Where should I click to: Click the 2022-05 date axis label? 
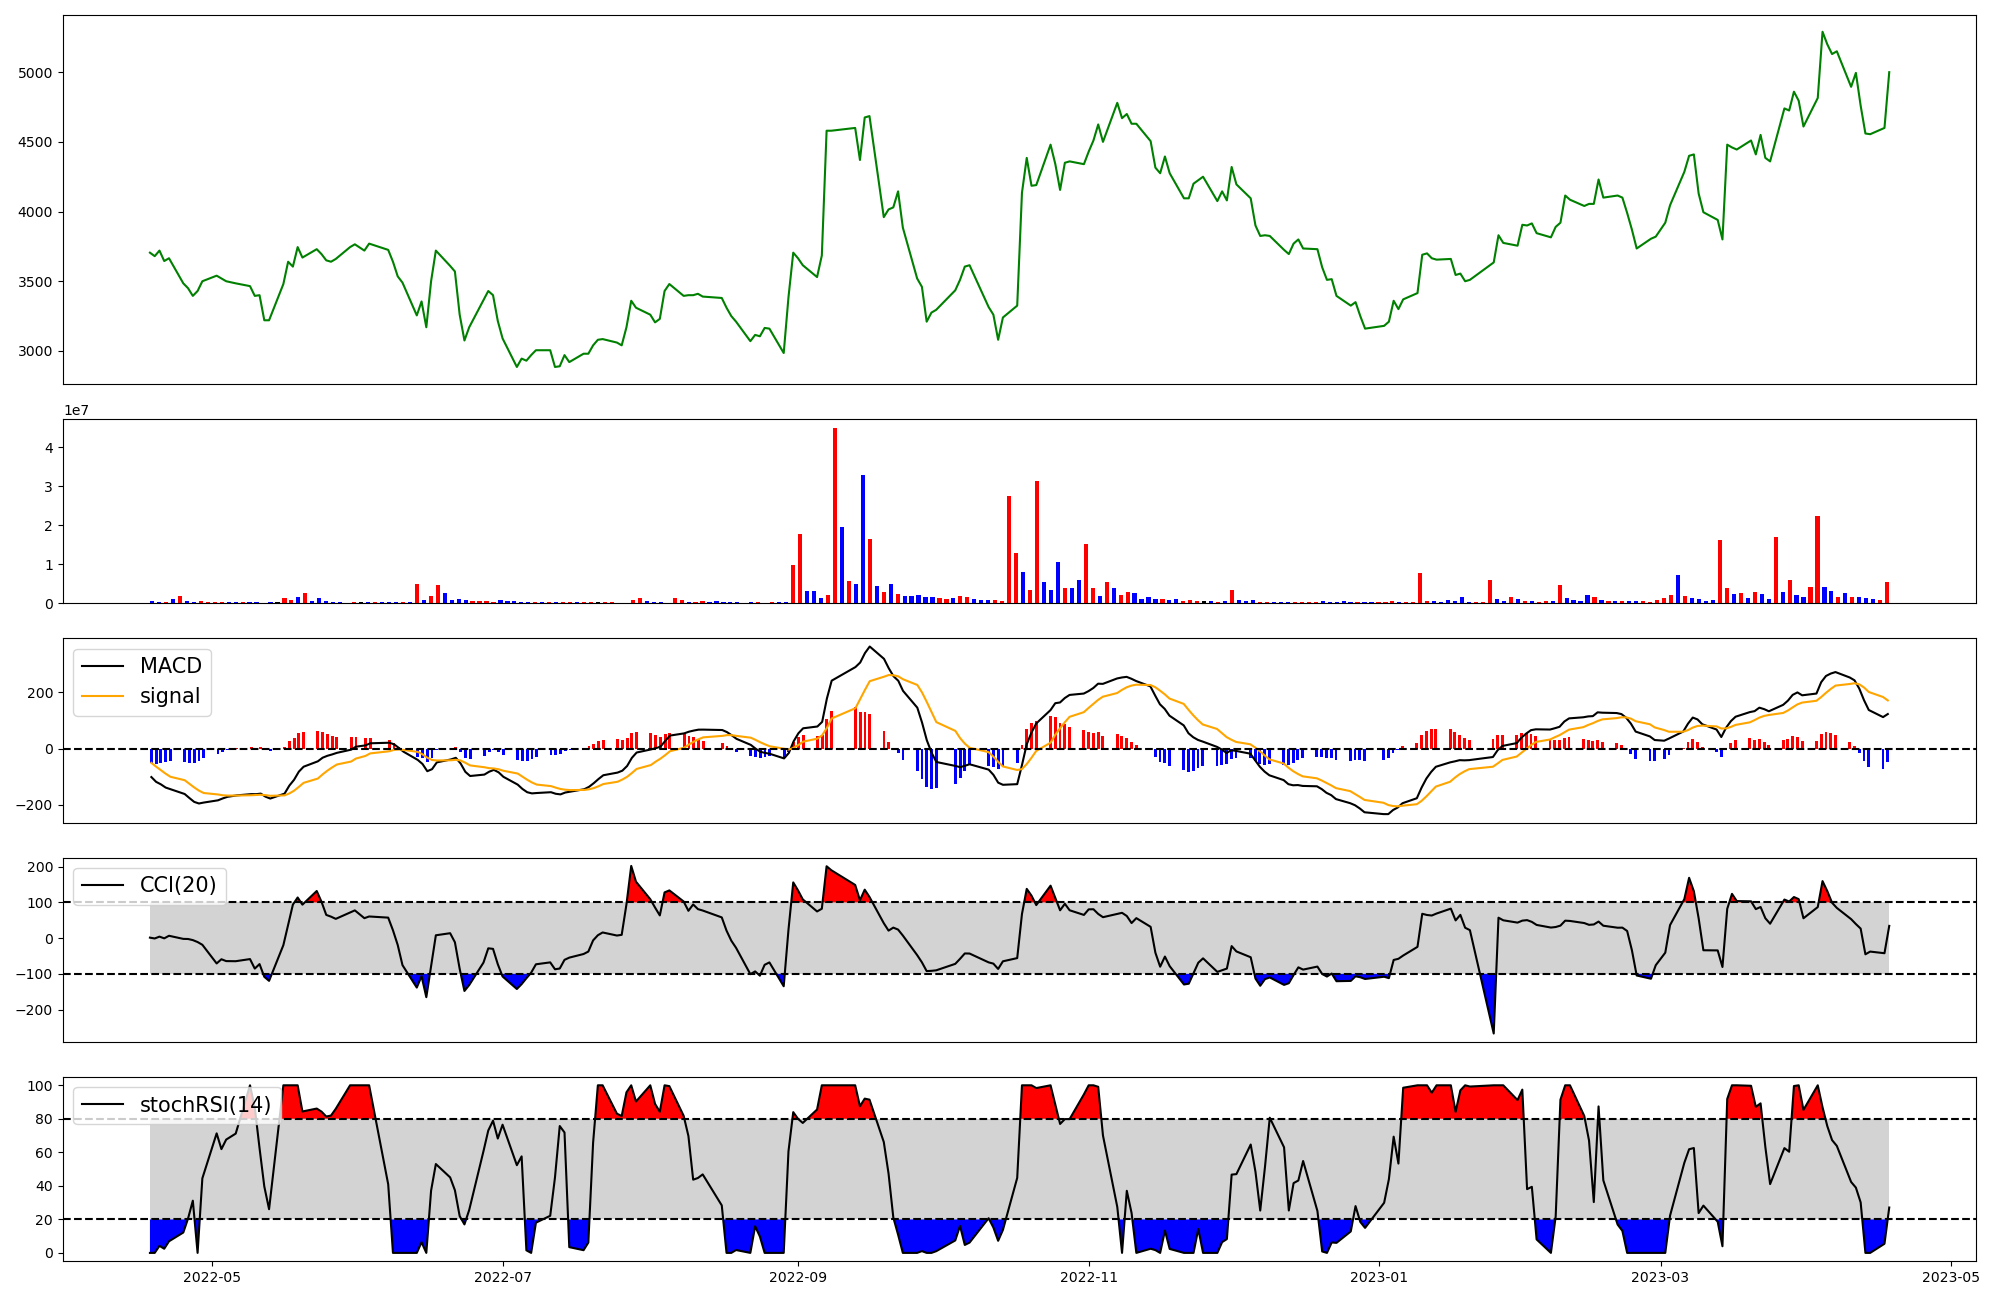coord(212,1277)
